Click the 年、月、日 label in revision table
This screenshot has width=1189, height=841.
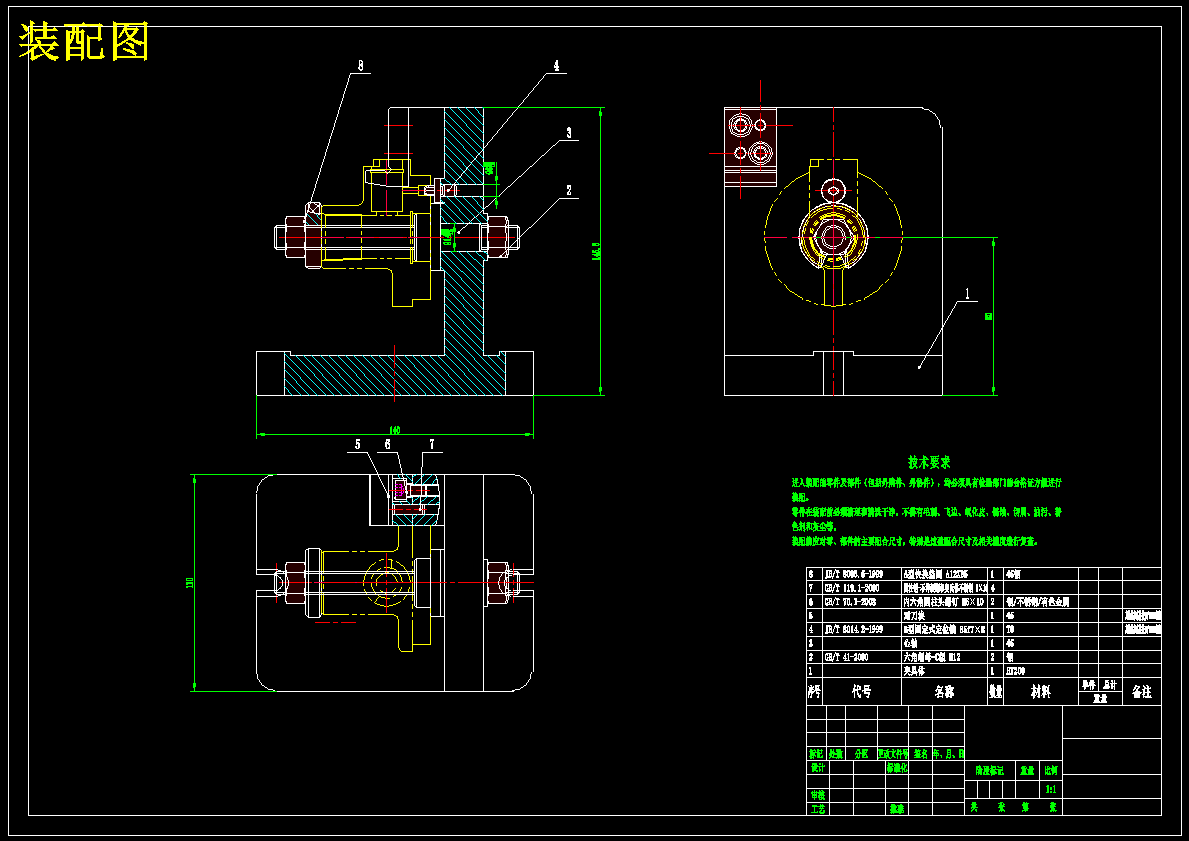949,754
